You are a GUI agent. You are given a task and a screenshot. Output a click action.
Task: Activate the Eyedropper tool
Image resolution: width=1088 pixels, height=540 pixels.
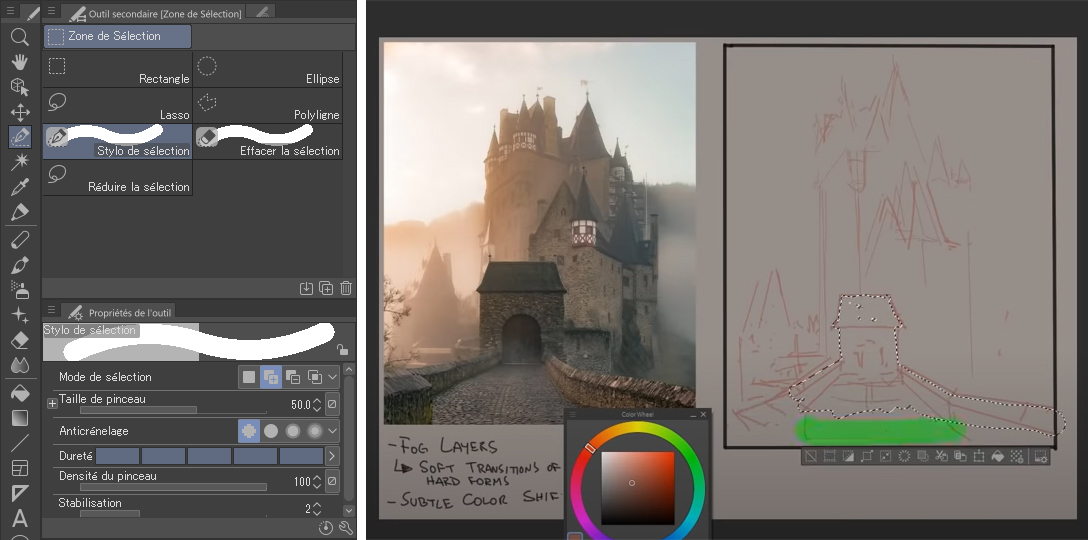click(19, 187)
